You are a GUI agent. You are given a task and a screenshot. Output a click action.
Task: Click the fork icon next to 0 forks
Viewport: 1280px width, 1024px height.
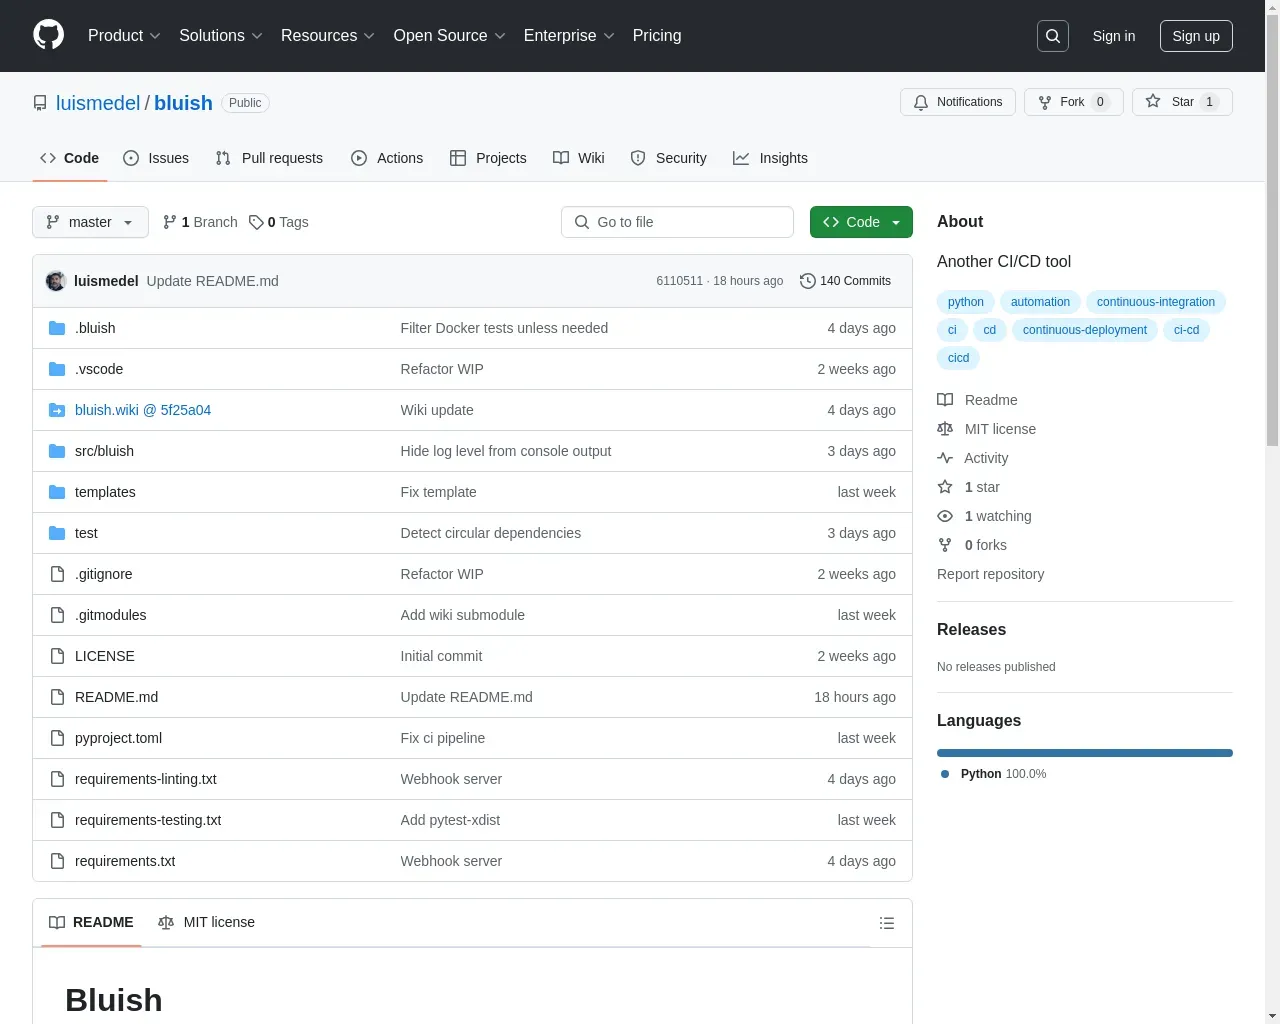coord(945,545)
